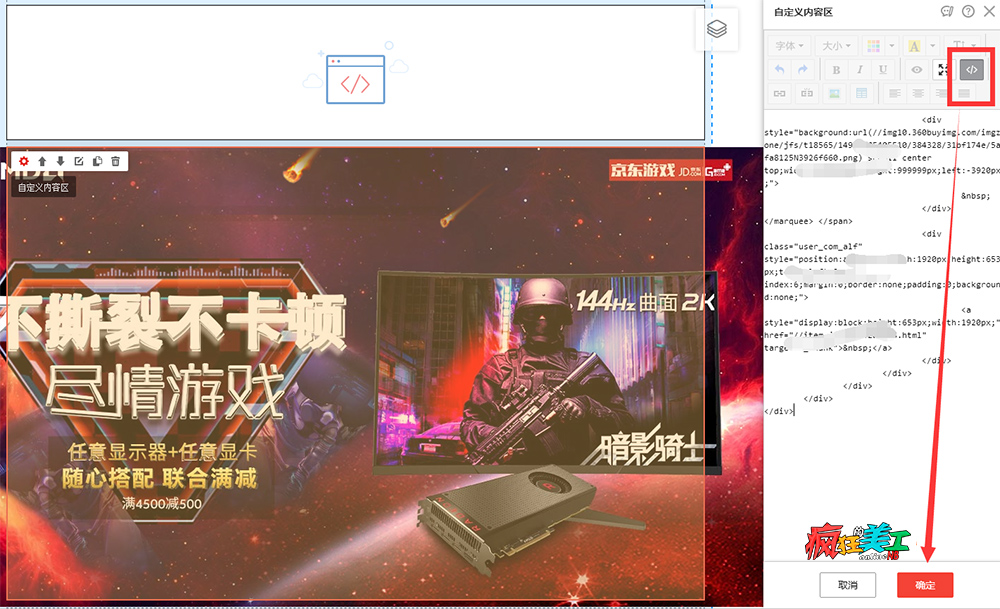Toggle underline formatting
The height and width of the screenshot is (609, 1000).
pyautogui.click(x=883, y=70)
